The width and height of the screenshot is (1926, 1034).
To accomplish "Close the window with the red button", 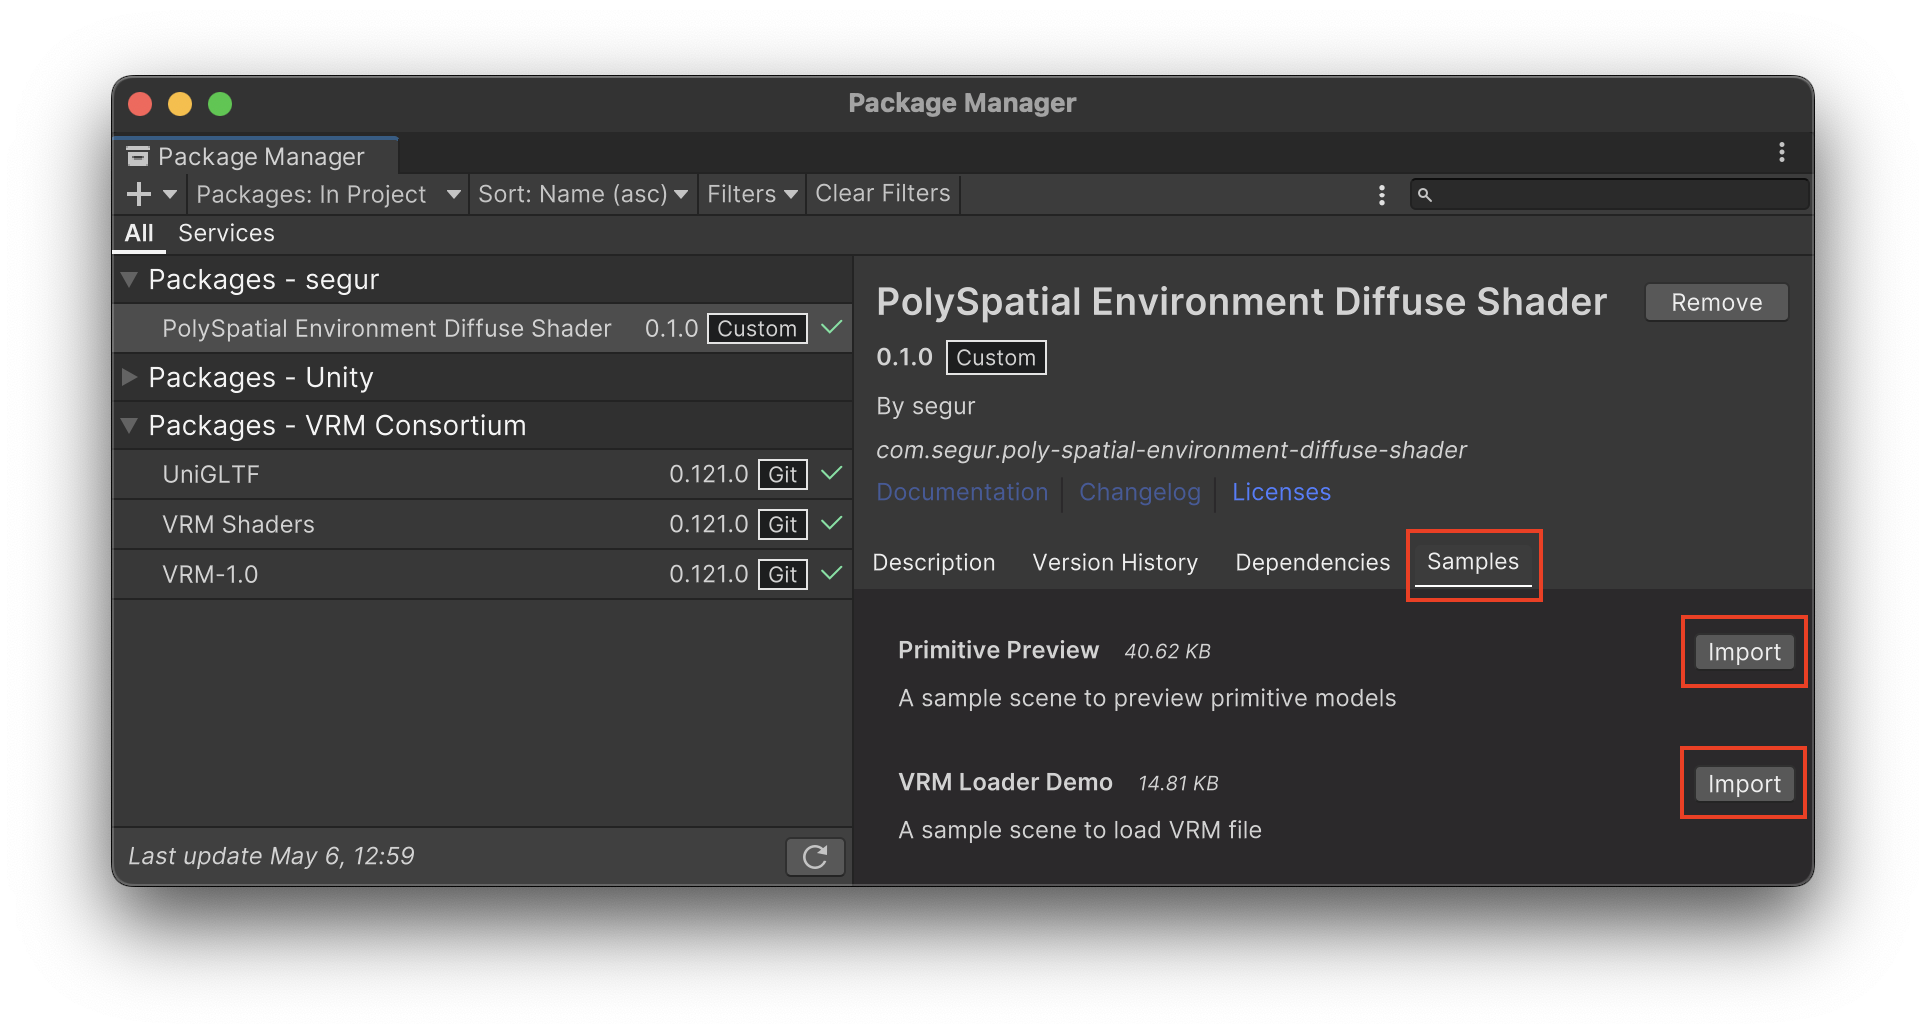I will coord(140,104).
